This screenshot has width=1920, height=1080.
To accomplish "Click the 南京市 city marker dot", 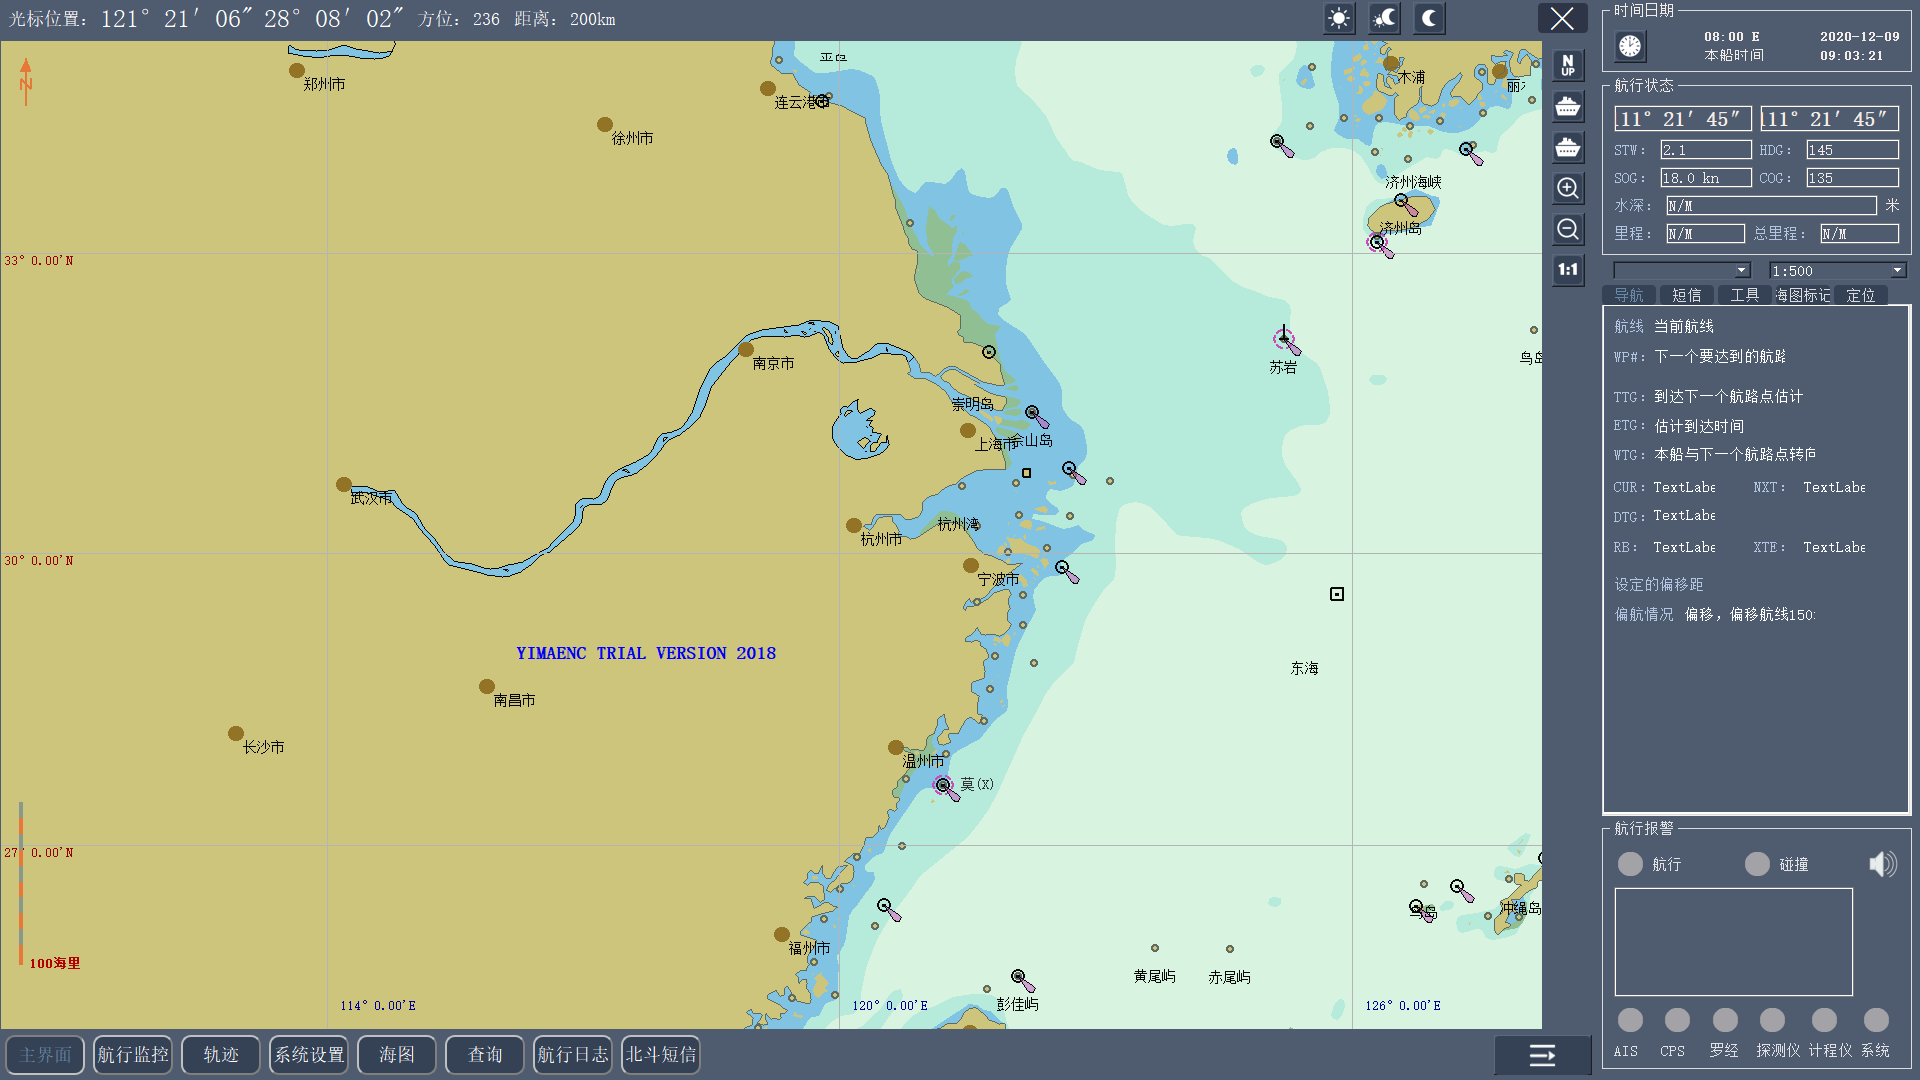I will click(746, 349).
